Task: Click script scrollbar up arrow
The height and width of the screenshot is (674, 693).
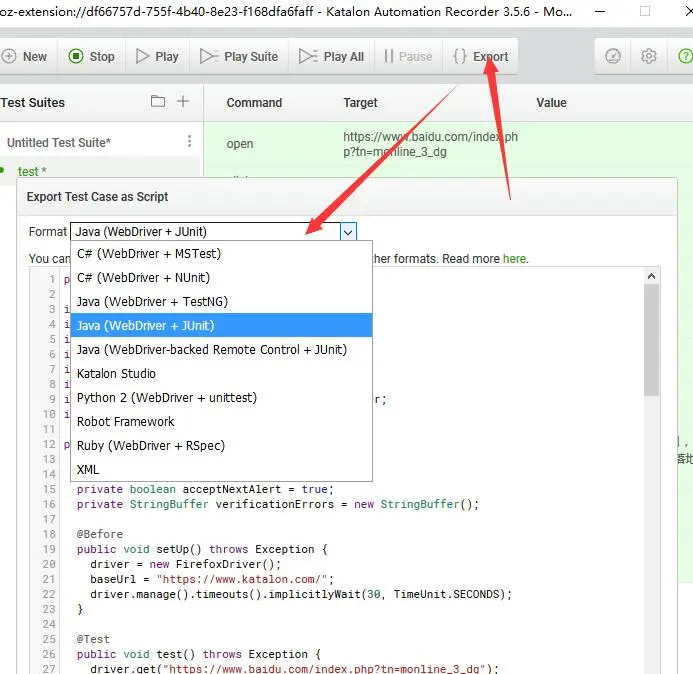Action: point(651,277)
